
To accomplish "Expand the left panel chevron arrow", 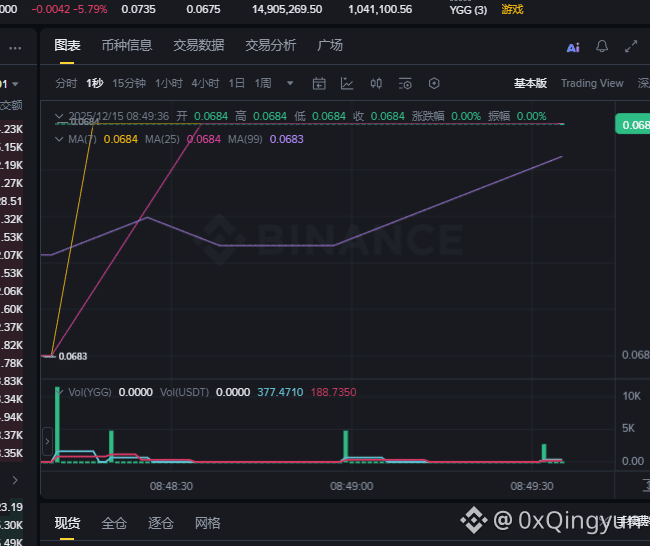I will (15, 480).
